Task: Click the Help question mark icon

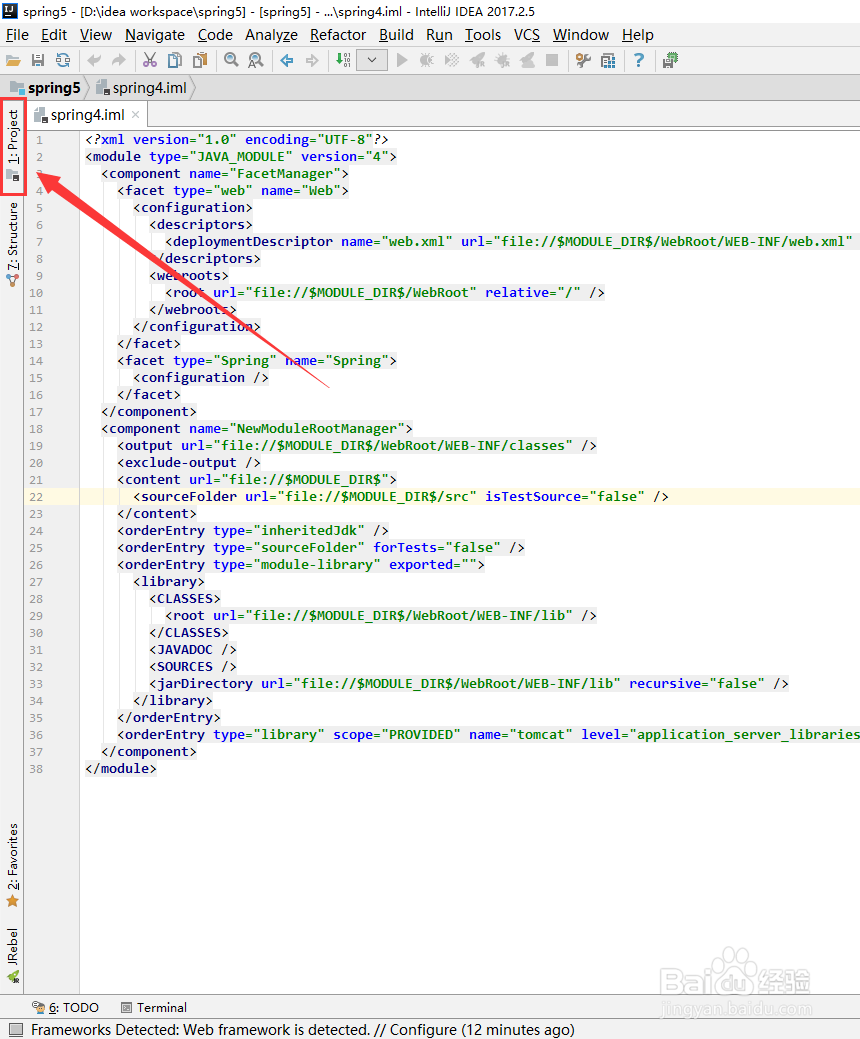Action: pyautogui.click(x=639, y=61)
